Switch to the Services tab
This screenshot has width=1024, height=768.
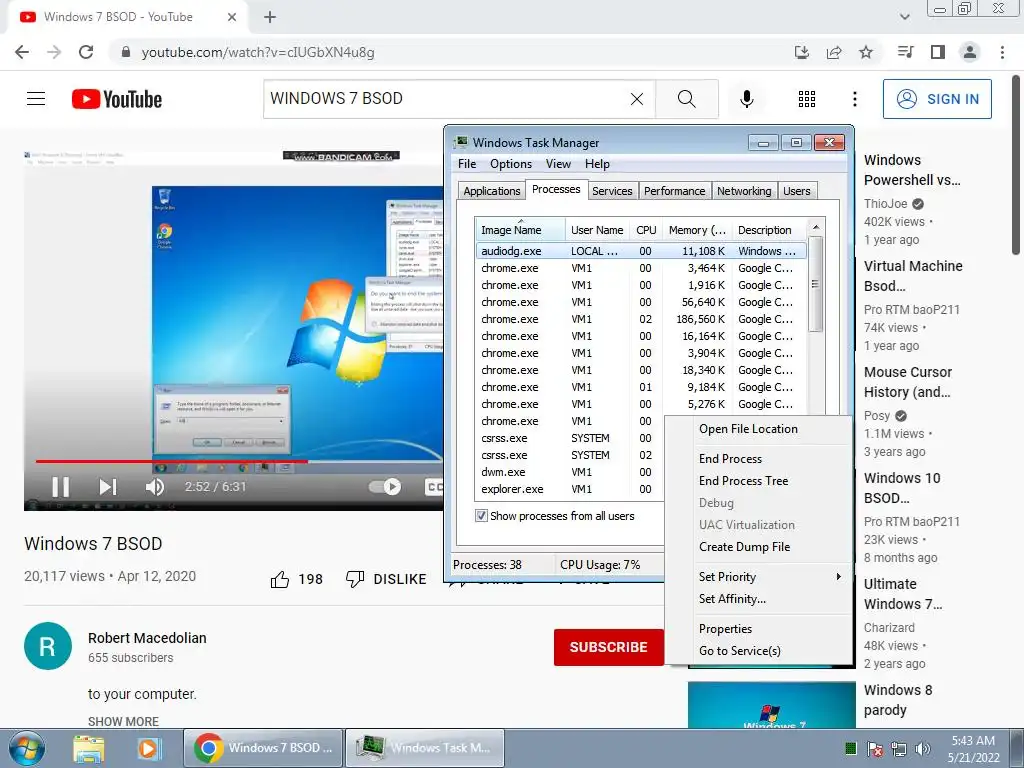pos(612,191)
